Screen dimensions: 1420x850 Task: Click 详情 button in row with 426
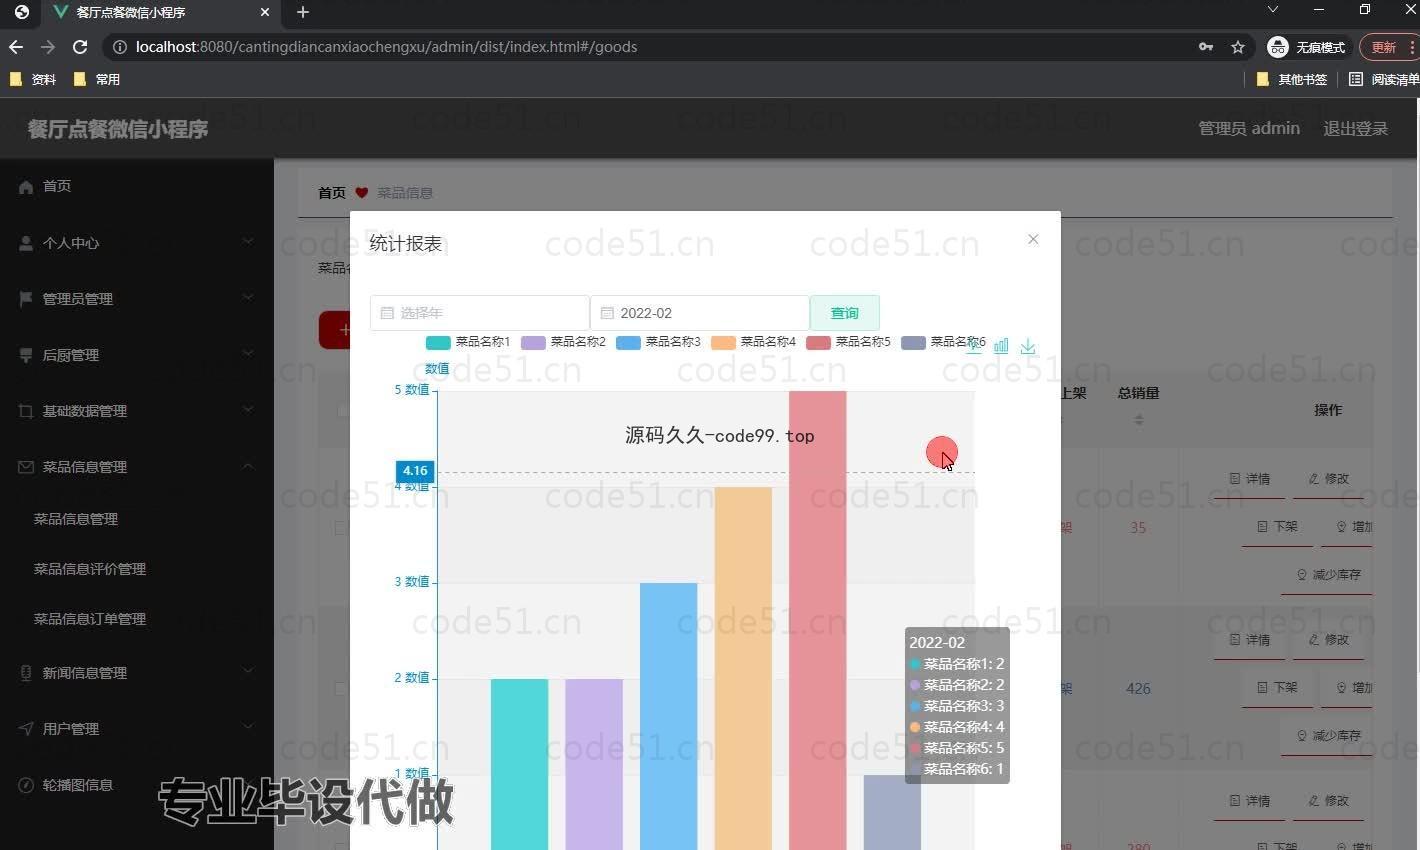1250,640
